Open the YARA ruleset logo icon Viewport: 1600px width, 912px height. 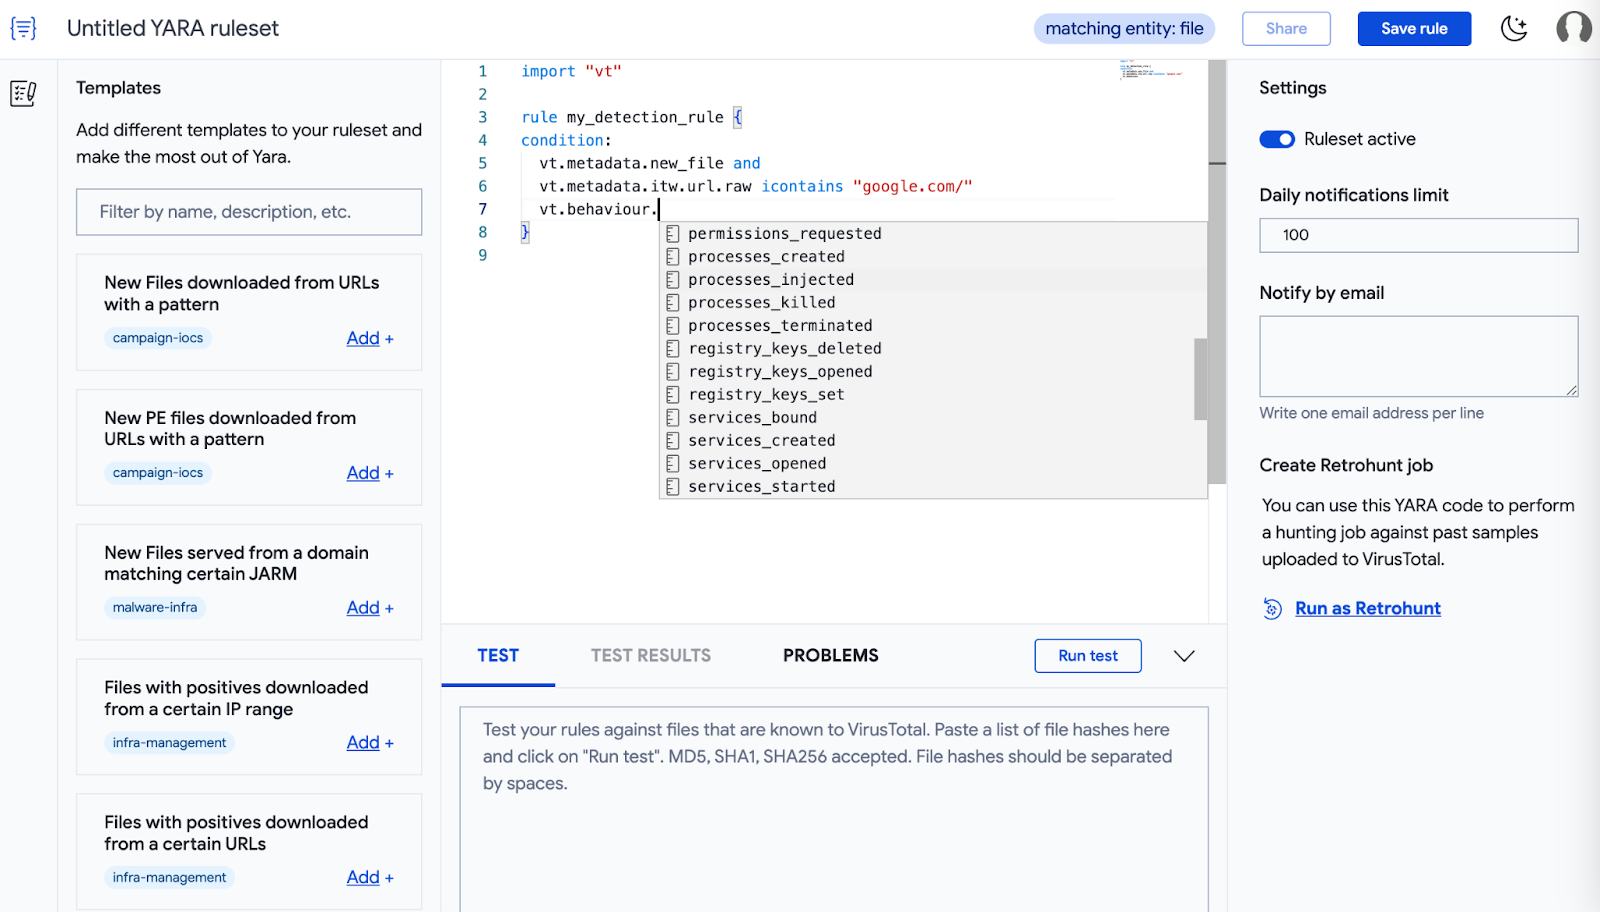(23, 28)
